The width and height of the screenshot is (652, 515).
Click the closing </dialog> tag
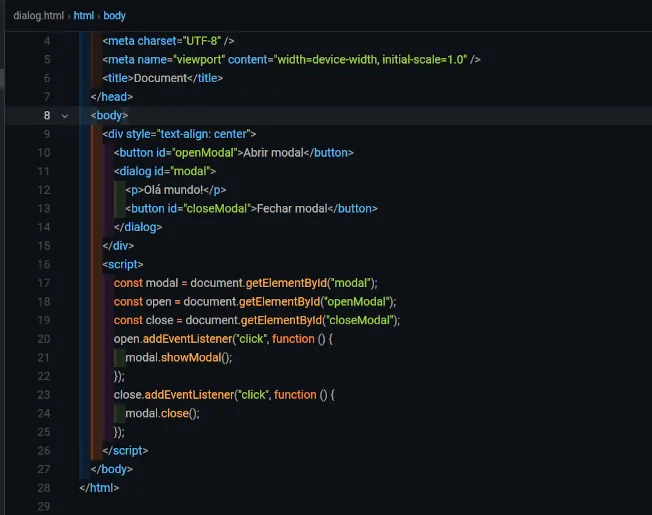138,227
